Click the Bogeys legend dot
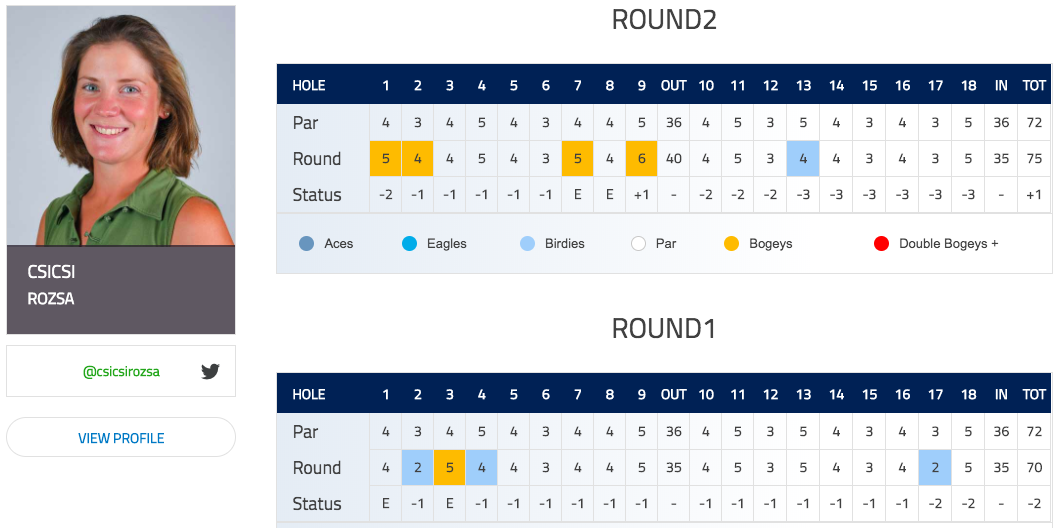This screenshot has width=1062, height=528. pos(731,244)
